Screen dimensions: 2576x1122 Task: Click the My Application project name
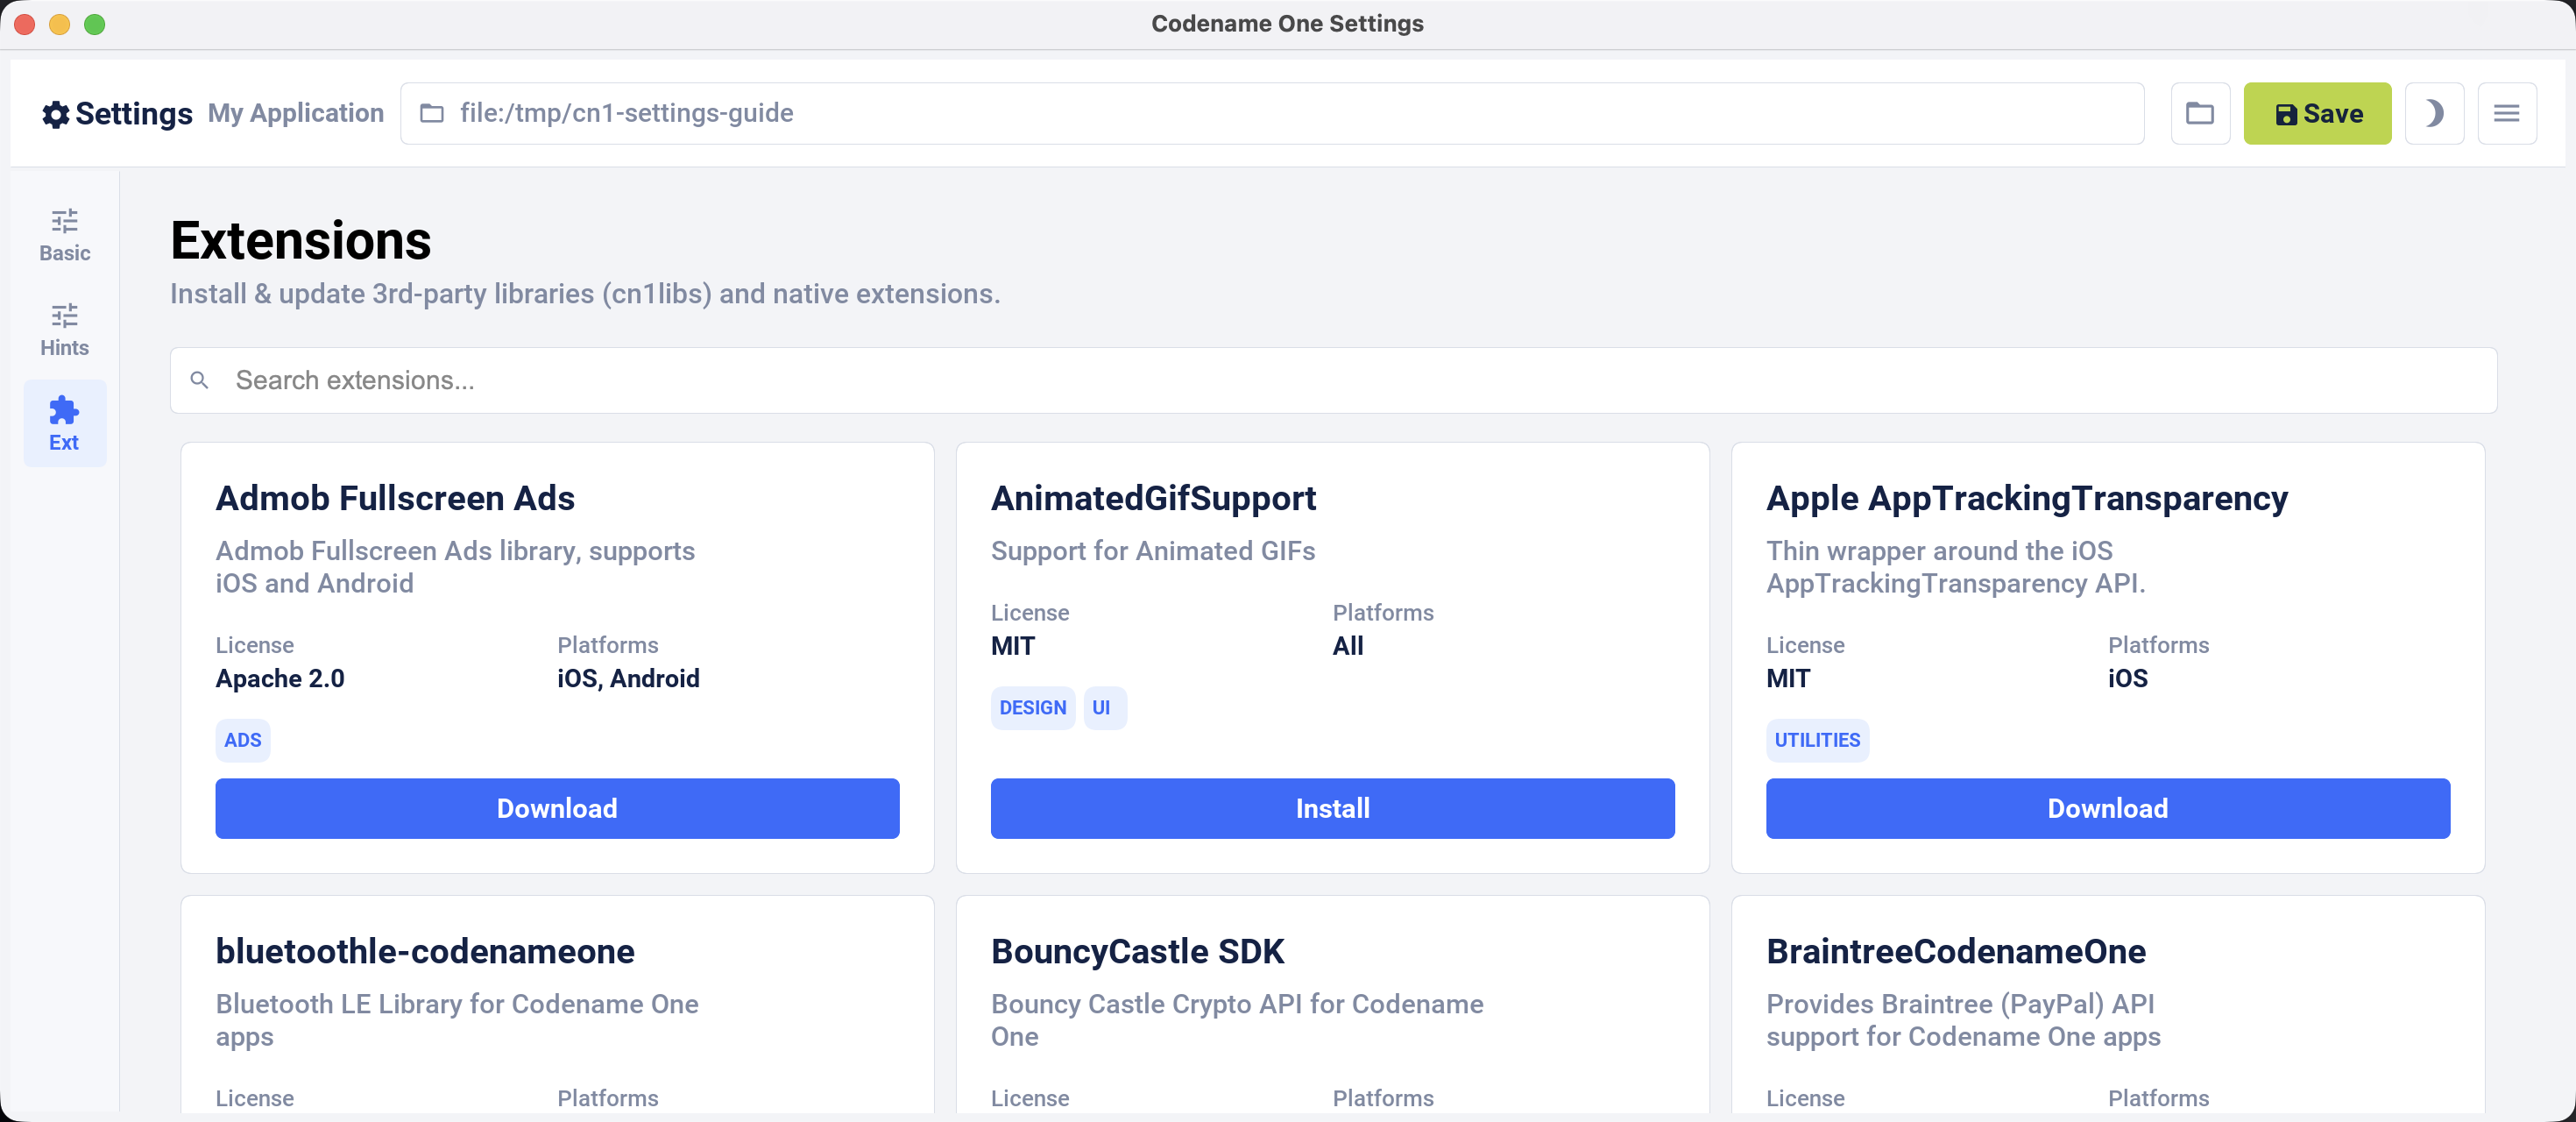pyautogui.click(x=296, y=113)
